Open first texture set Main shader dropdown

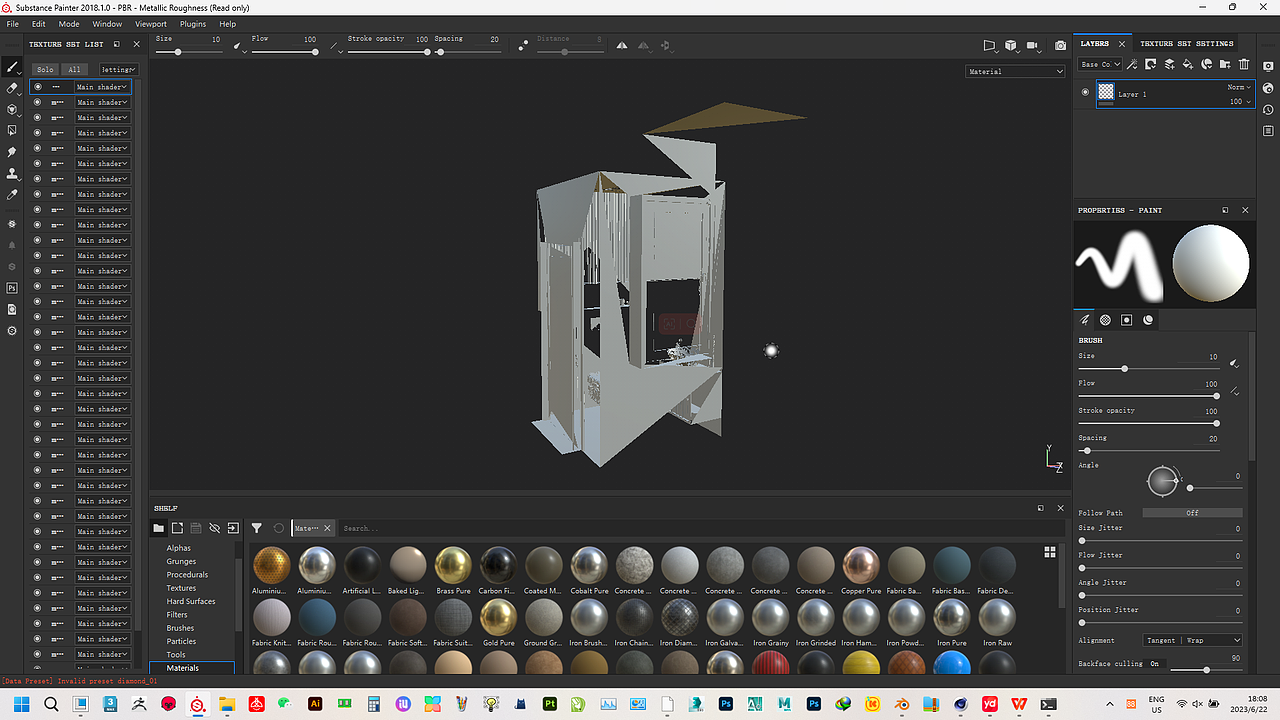point(102,87)
